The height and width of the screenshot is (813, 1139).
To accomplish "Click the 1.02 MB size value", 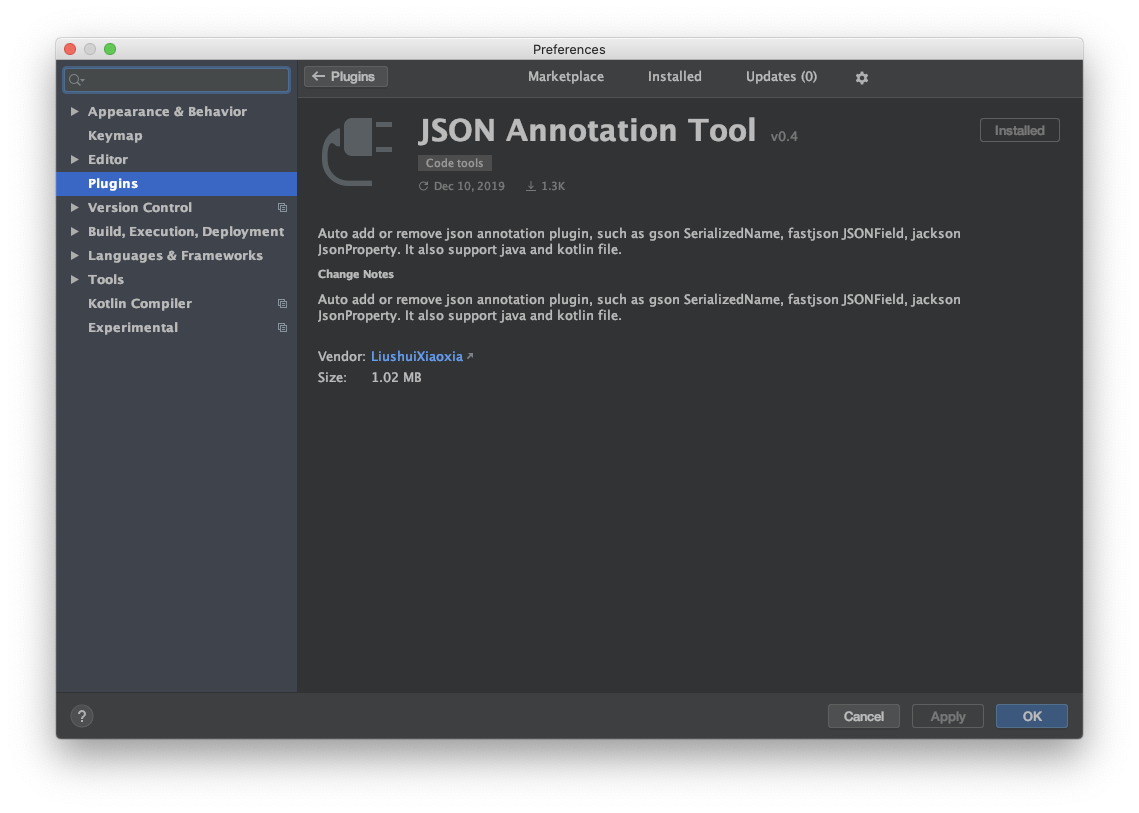I will pyautogui.click(x=396, y=377).
